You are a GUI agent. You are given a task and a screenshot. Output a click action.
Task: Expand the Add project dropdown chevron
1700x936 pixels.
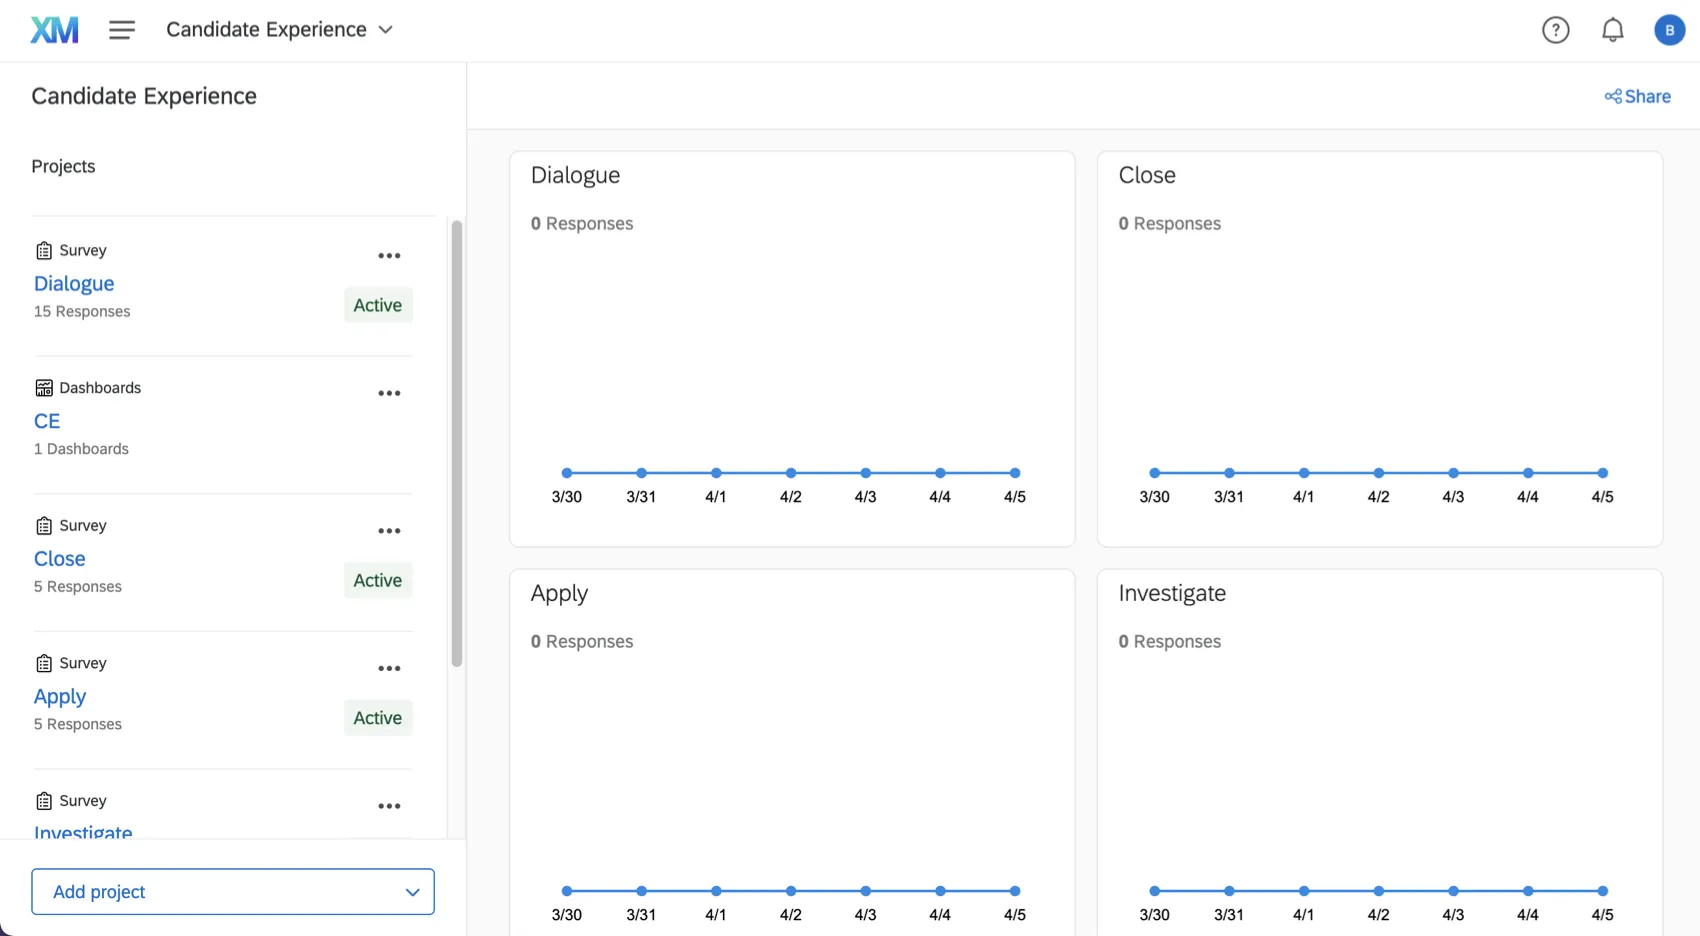[x=411, y=891]
